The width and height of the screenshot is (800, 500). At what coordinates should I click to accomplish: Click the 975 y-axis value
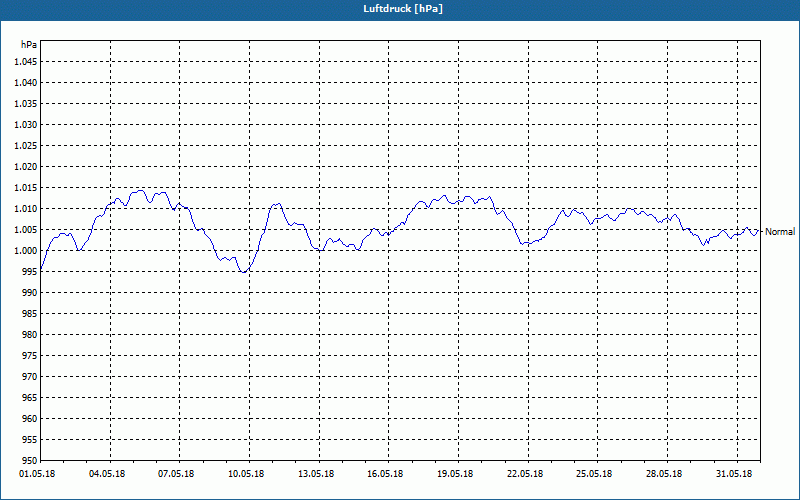(x=31, y=356)
